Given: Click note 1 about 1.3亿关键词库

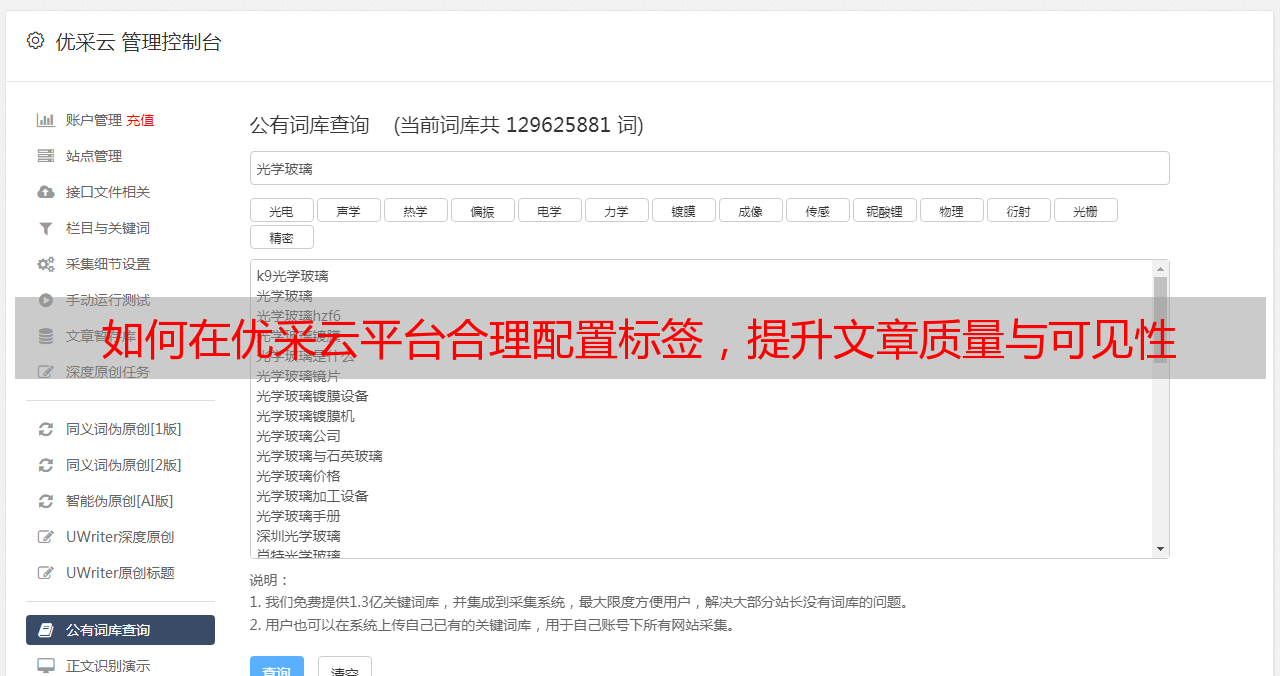Looking at the screenshot, I should pos(580,602).
